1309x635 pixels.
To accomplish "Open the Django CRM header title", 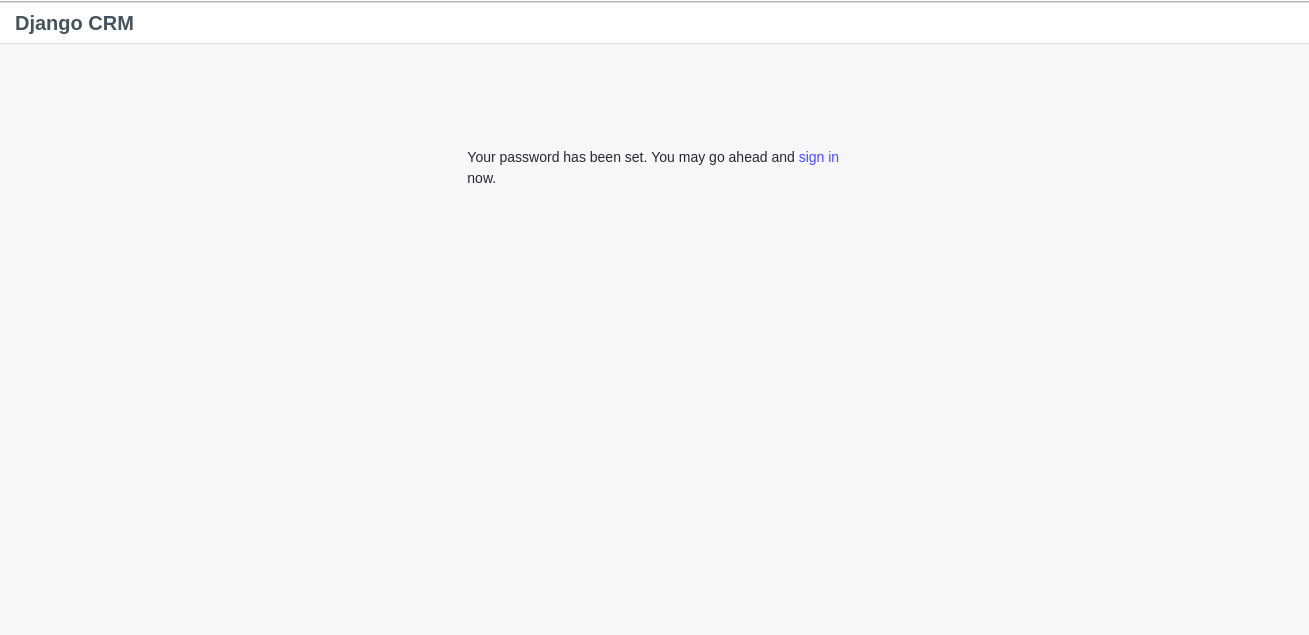I will (74, 23).
